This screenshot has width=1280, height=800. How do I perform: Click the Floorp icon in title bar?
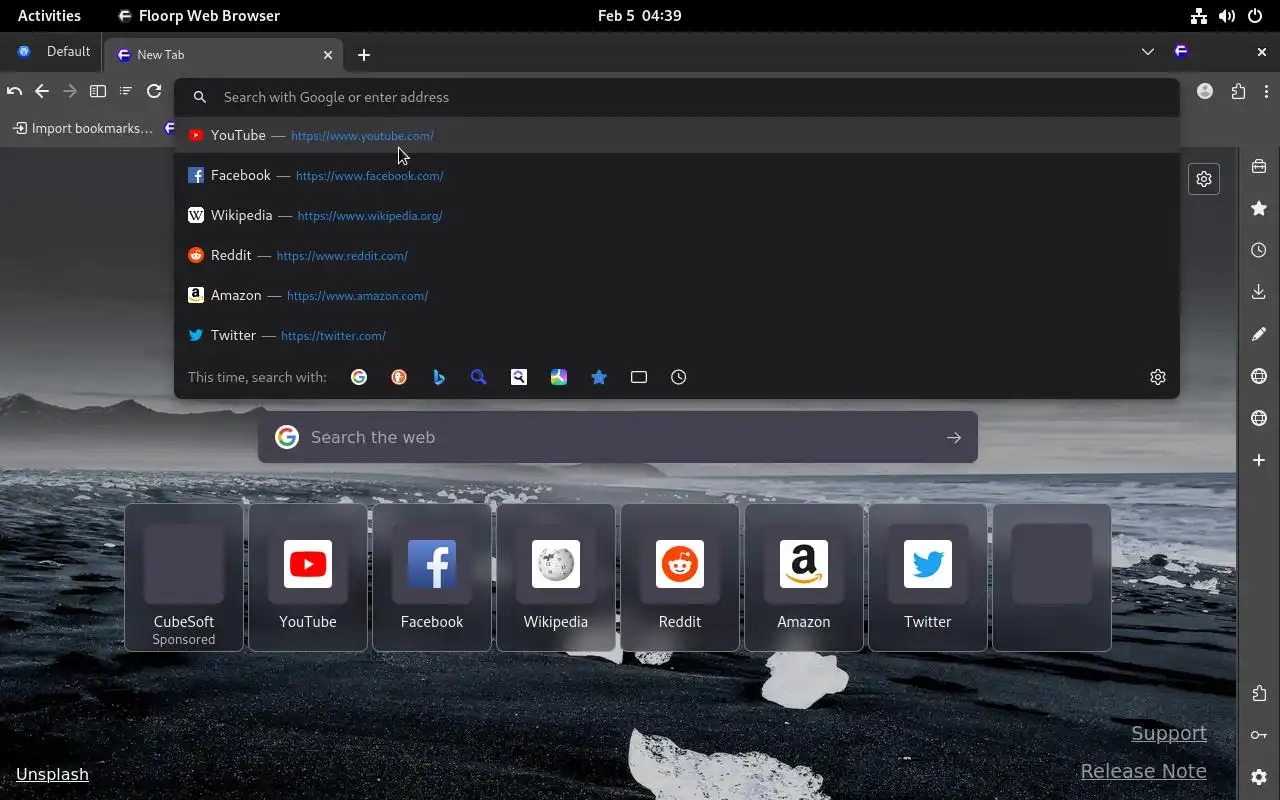pos(1181,51)
